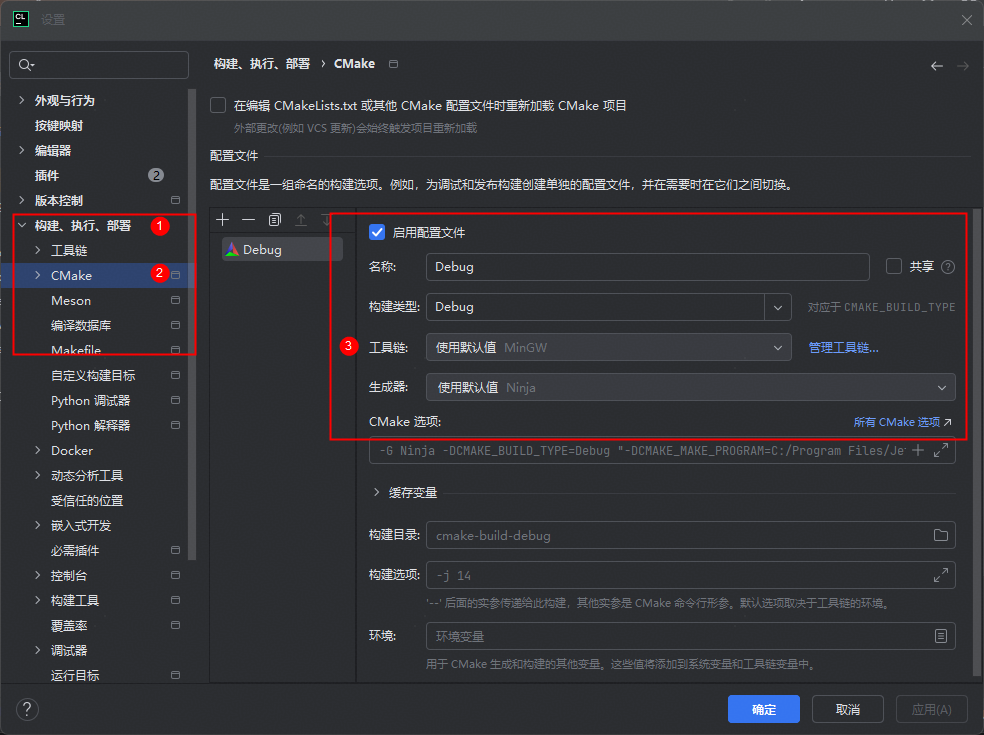
Task: Expand 编辑器 tree node
Action: 22,150
